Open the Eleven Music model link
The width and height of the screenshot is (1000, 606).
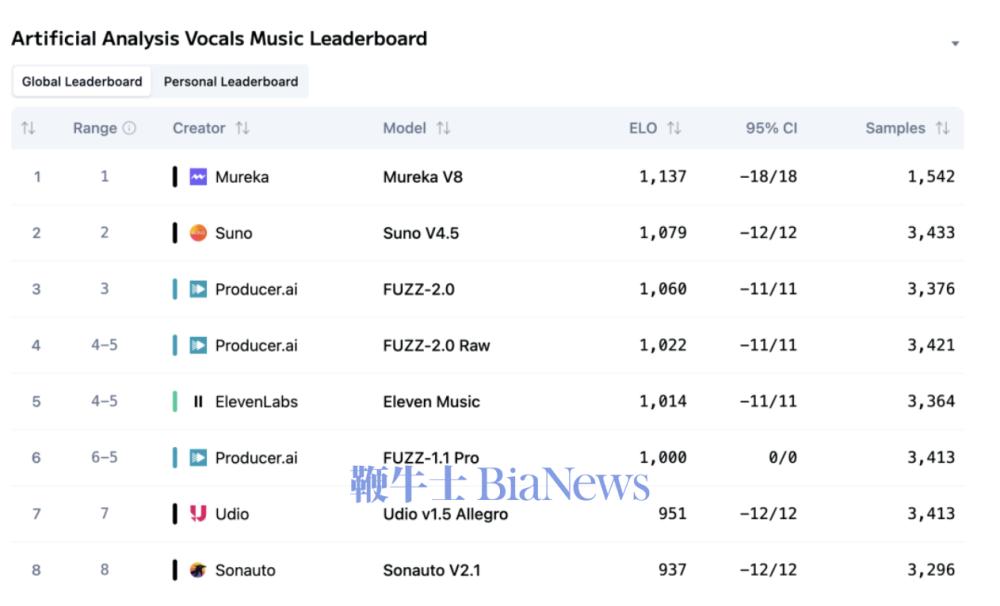point(431,402)
